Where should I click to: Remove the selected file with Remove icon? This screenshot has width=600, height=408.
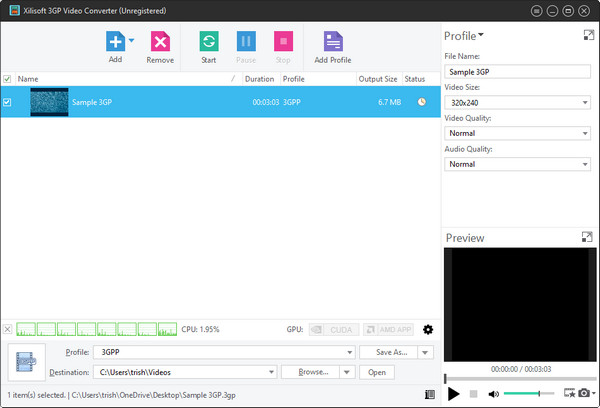[x=160, y=41]
